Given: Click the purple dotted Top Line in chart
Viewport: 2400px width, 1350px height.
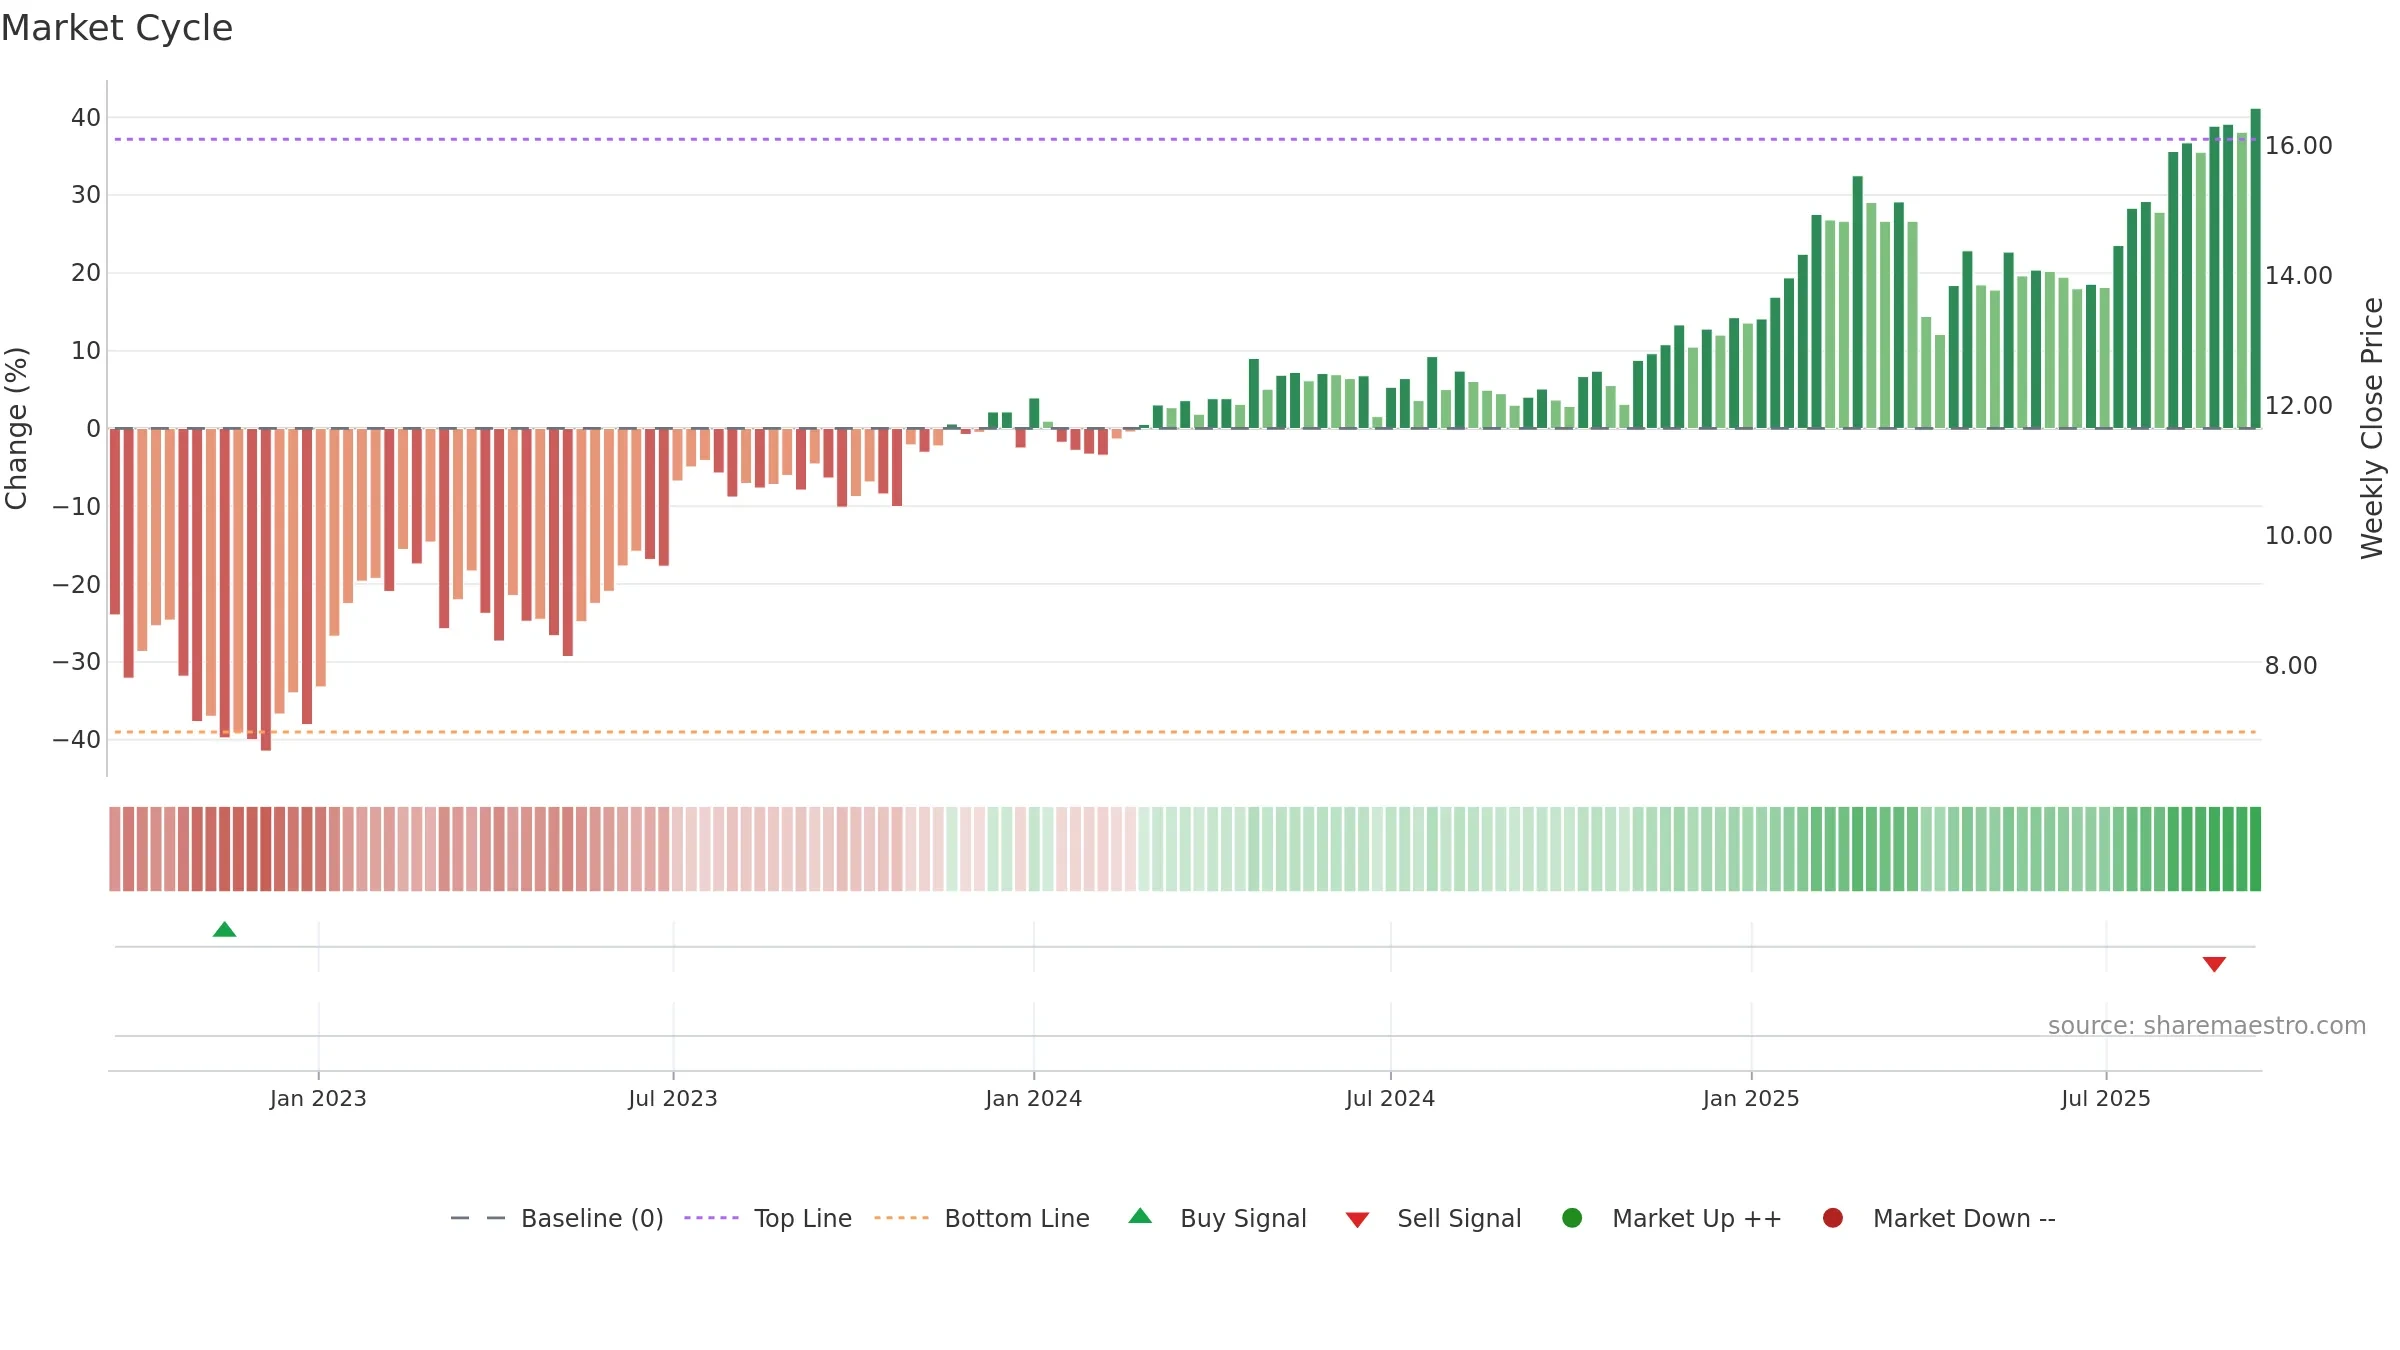Looking at the screenshot, I should (x=1185, y=139).
